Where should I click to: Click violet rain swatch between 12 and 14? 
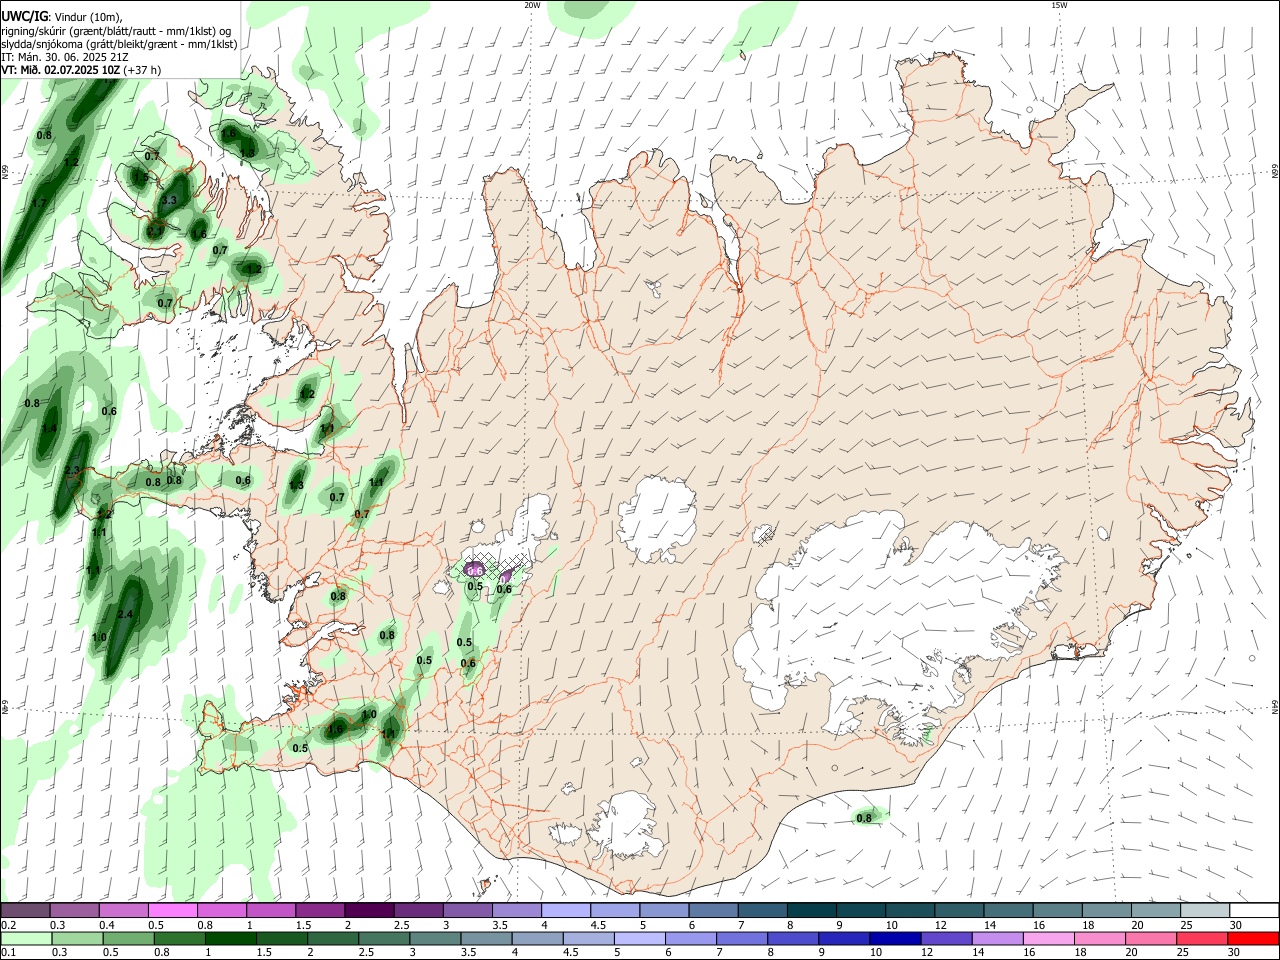(946, 939)
